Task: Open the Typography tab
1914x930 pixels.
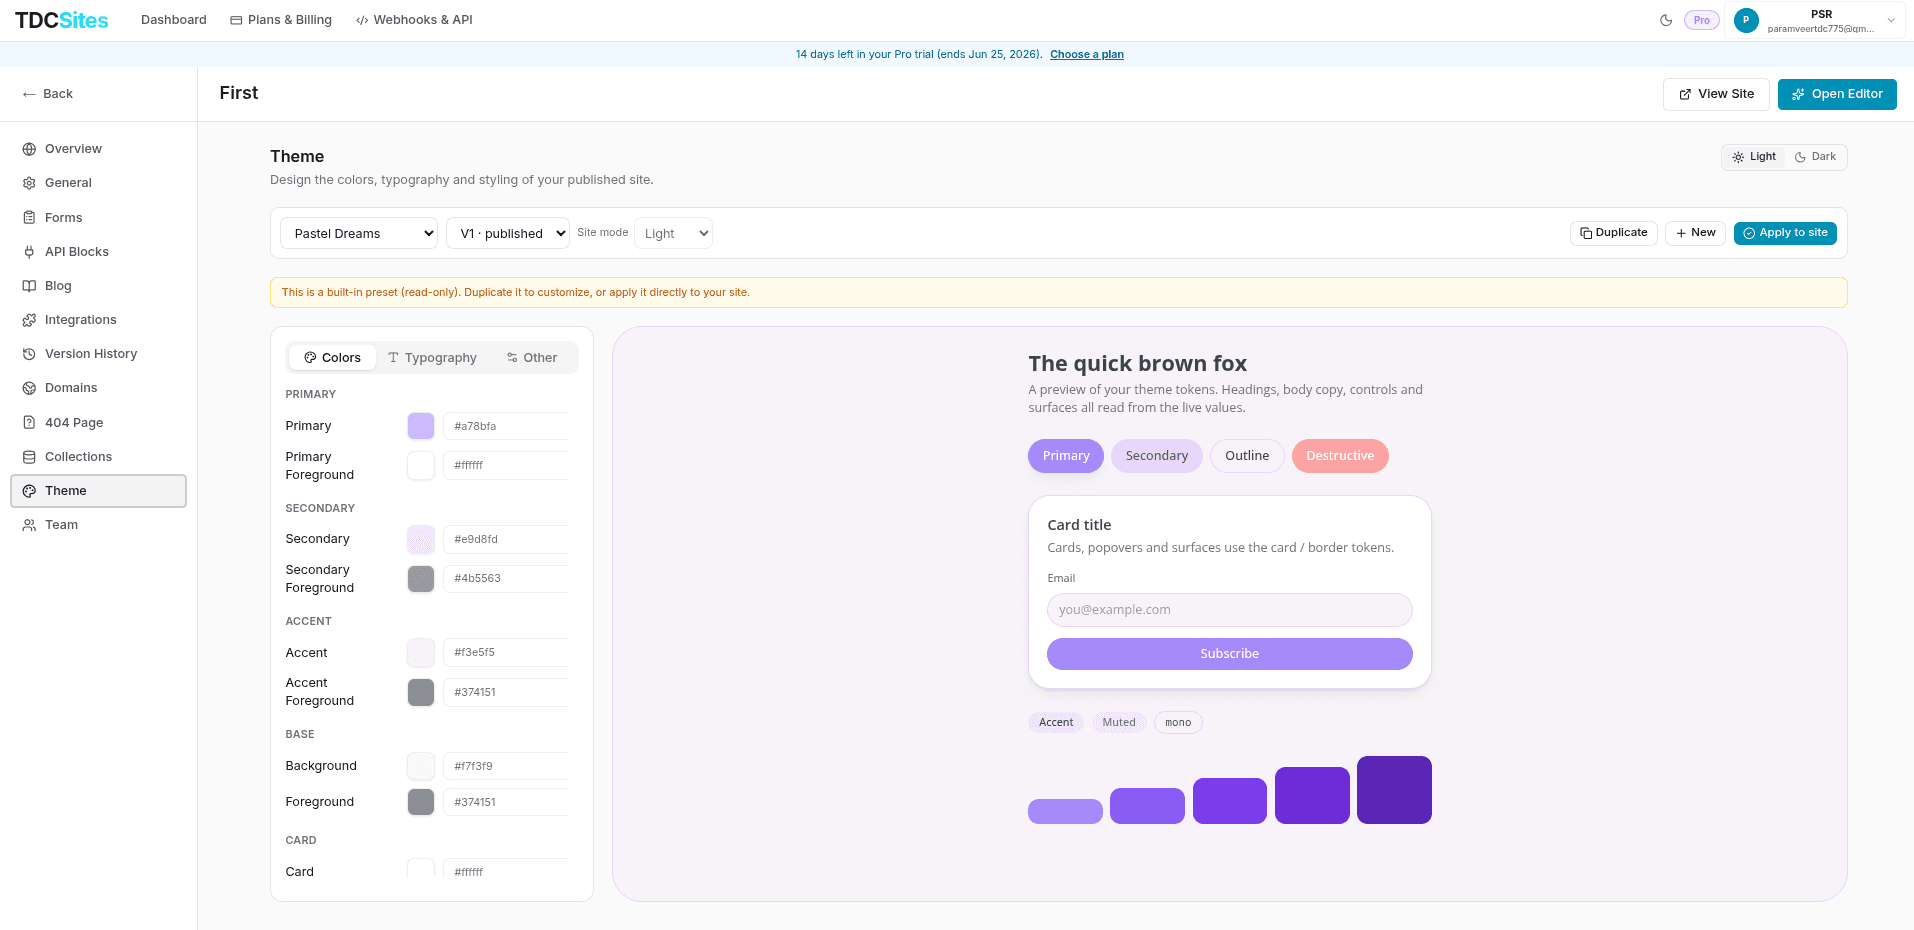Action: click(432, 358)
